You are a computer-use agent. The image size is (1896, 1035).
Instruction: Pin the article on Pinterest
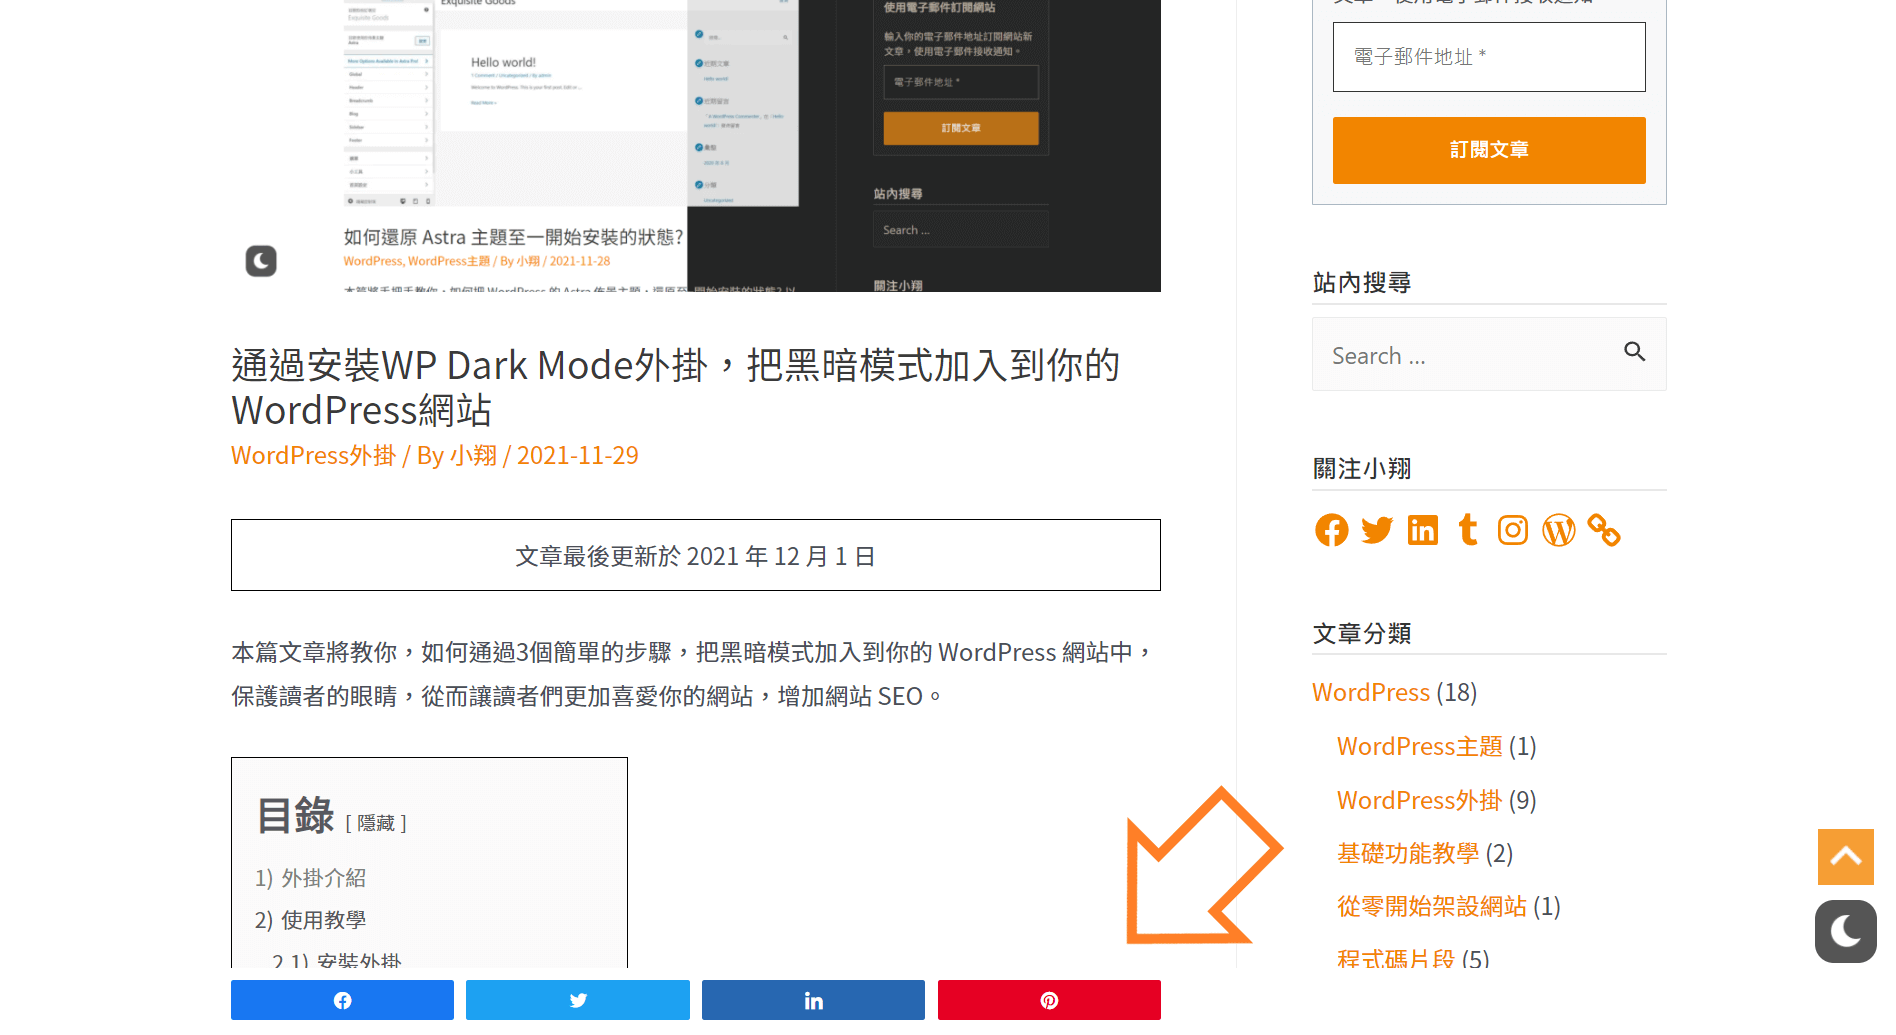point(1049,1000)
